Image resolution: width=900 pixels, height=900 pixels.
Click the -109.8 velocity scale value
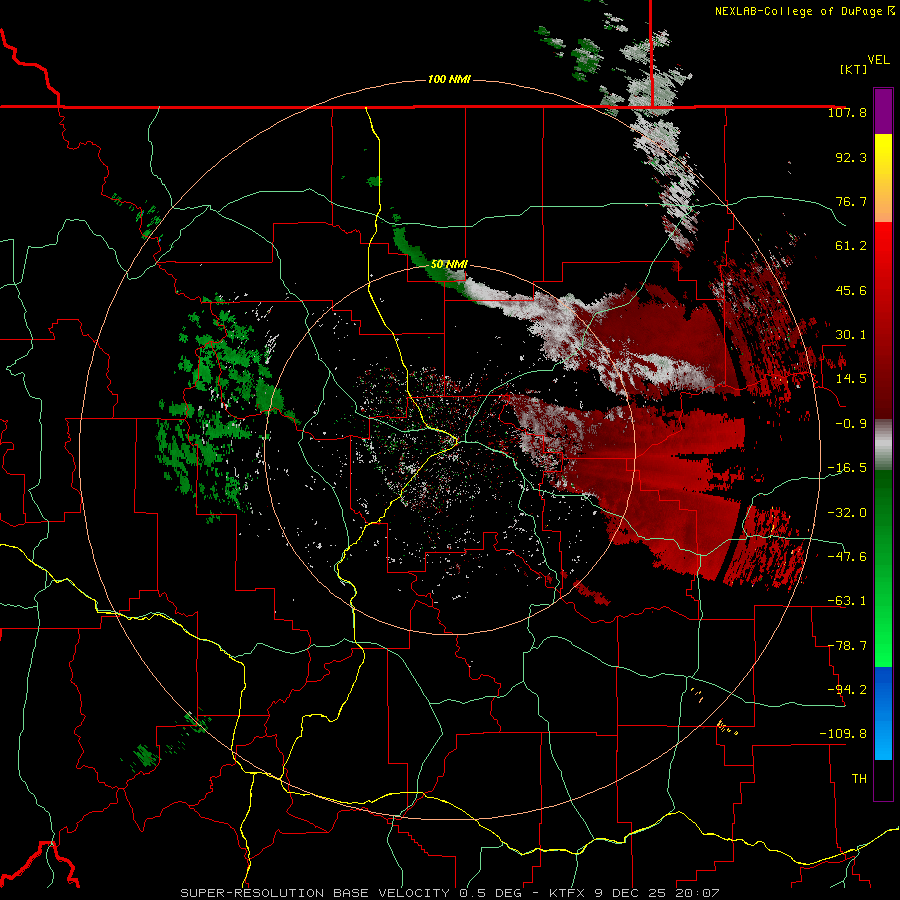click(843, 734)
